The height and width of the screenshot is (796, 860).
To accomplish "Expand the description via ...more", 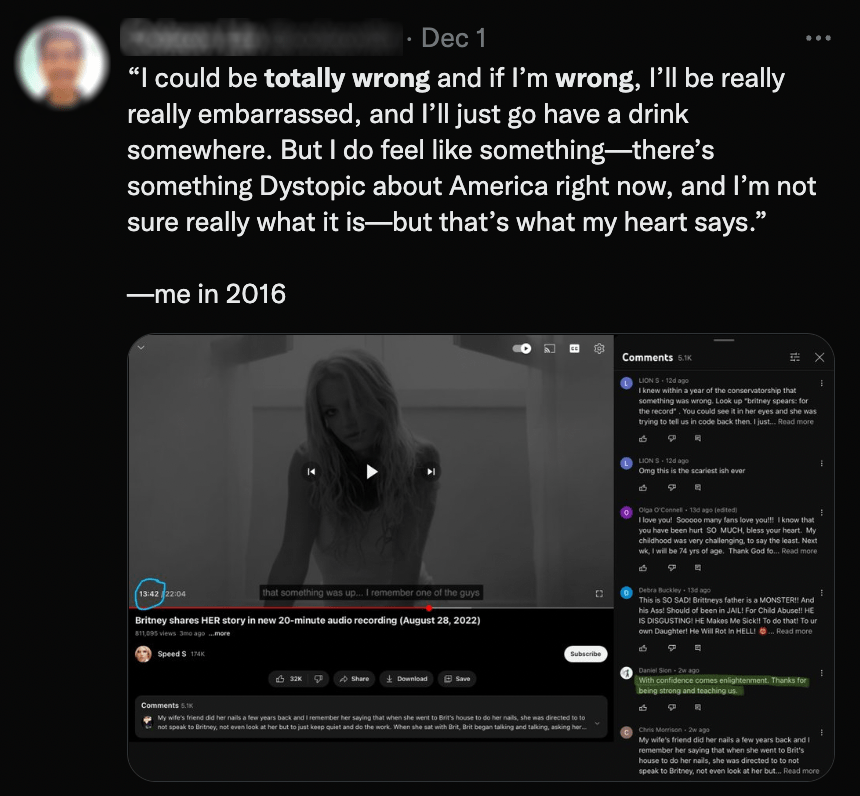I will (x=219, y=633).
